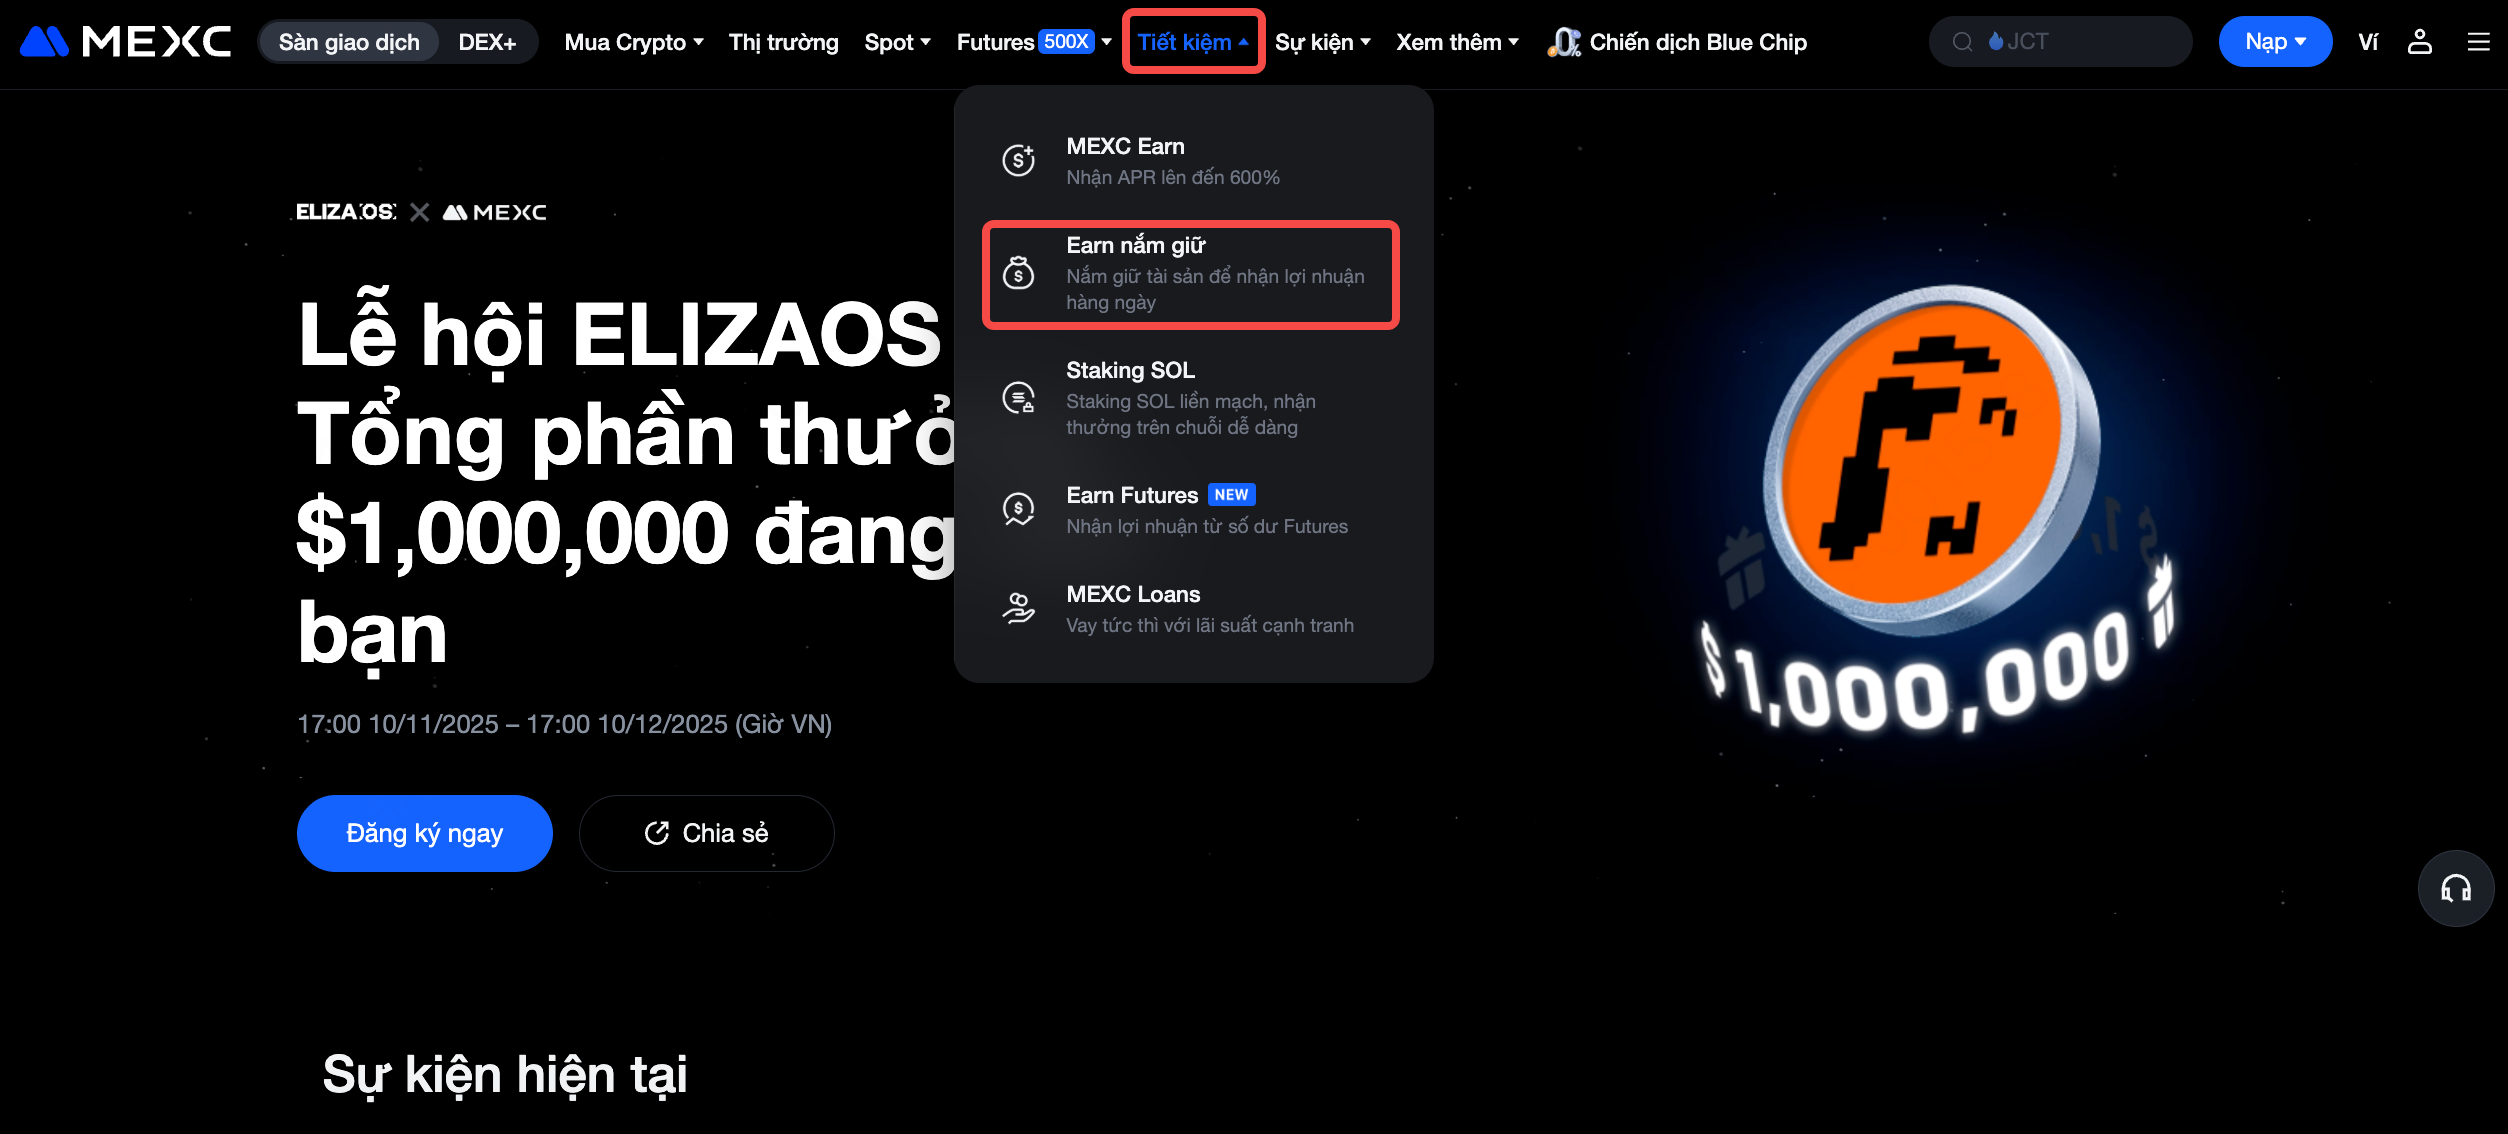Click the Chia sẻ share button
This screenshot has height=1134, width=2508.
706,833
